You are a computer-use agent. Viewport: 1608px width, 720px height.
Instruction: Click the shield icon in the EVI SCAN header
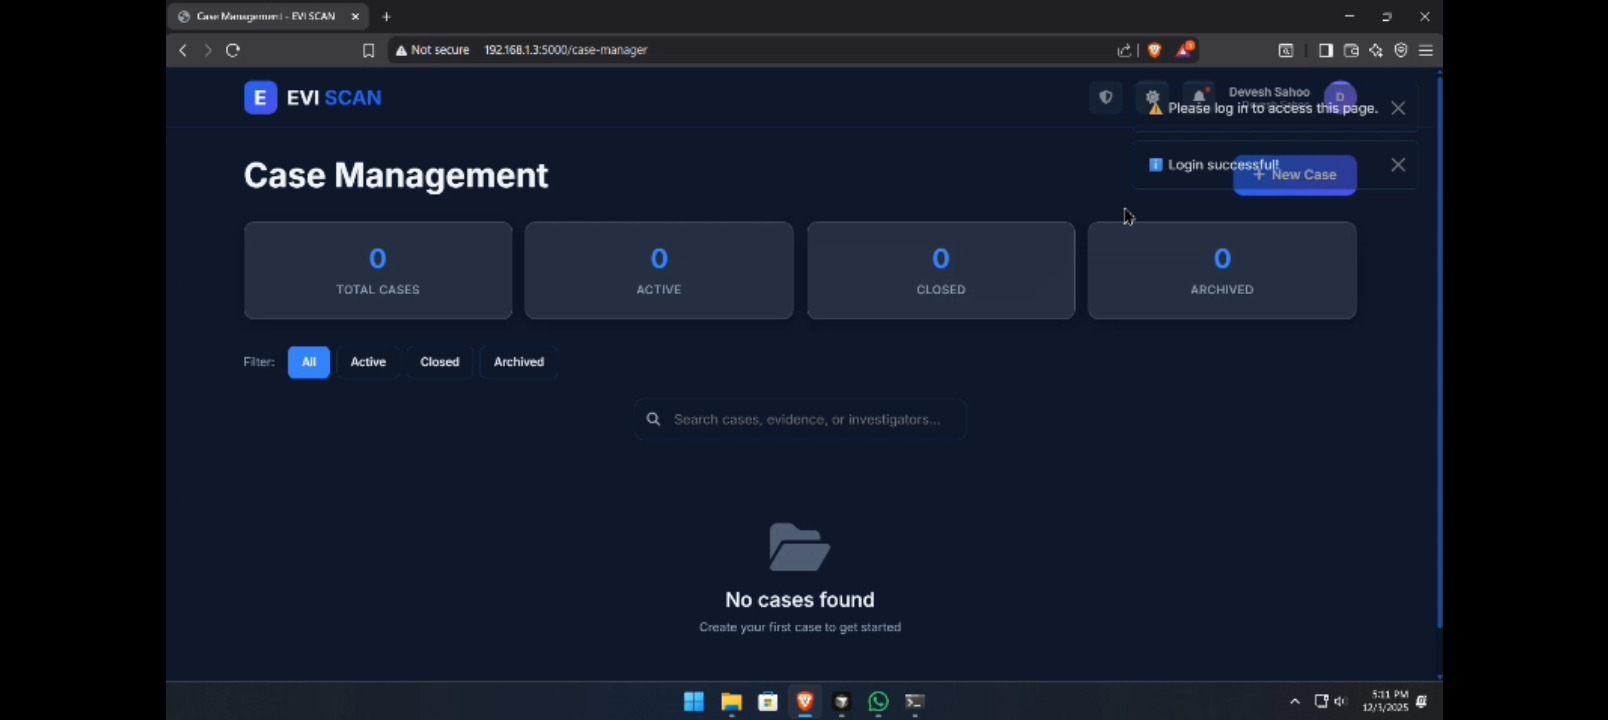pyautogui.click(x=1105, y=97)
